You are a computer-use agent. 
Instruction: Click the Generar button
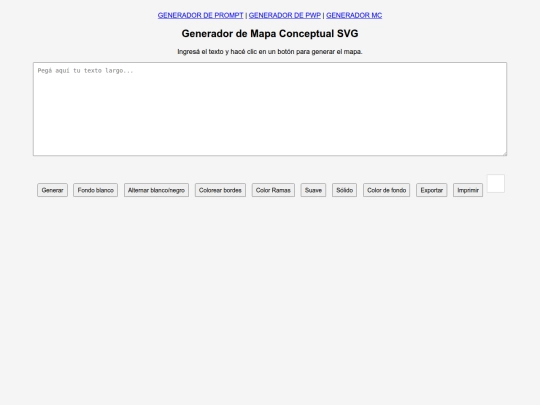coord(52,190)
